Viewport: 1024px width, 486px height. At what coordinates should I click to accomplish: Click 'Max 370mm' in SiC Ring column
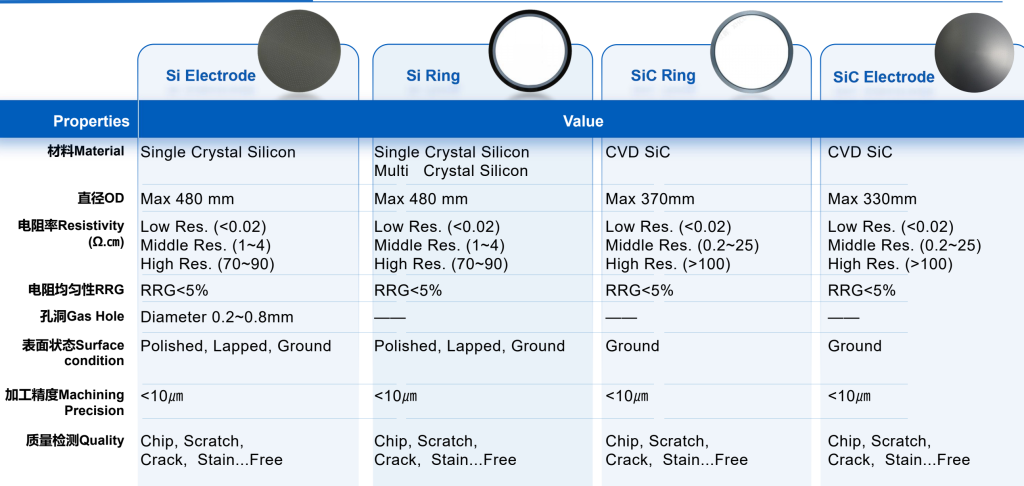pyautogui.click(x=650, y=199)
